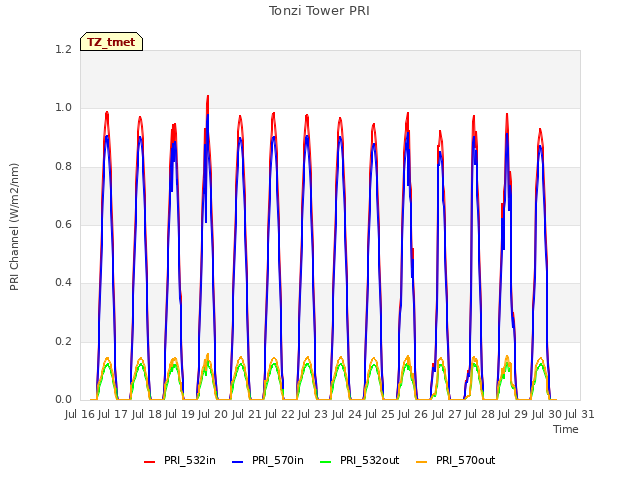The image size is (640, 480).
Task: Click the y-axis tick 1.0
Action: 63,108
